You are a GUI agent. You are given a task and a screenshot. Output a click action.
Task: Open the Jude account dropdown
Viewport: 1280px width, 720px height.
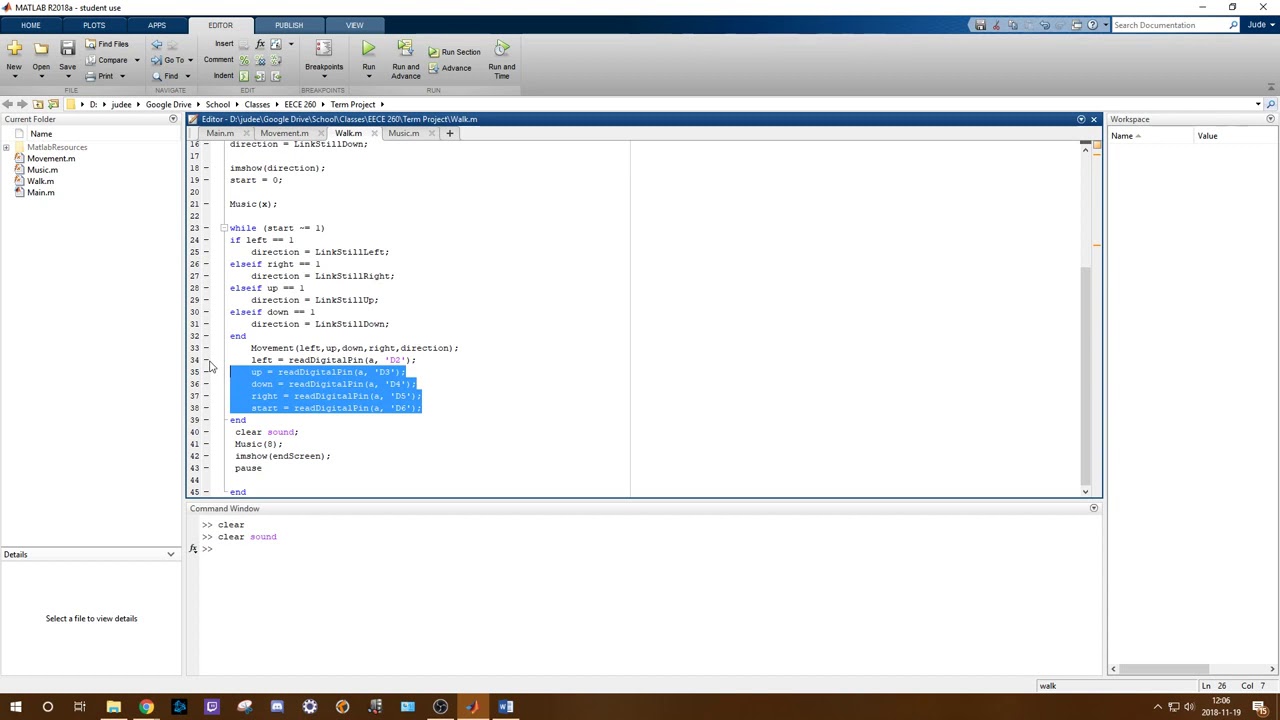coord(1259,25)
